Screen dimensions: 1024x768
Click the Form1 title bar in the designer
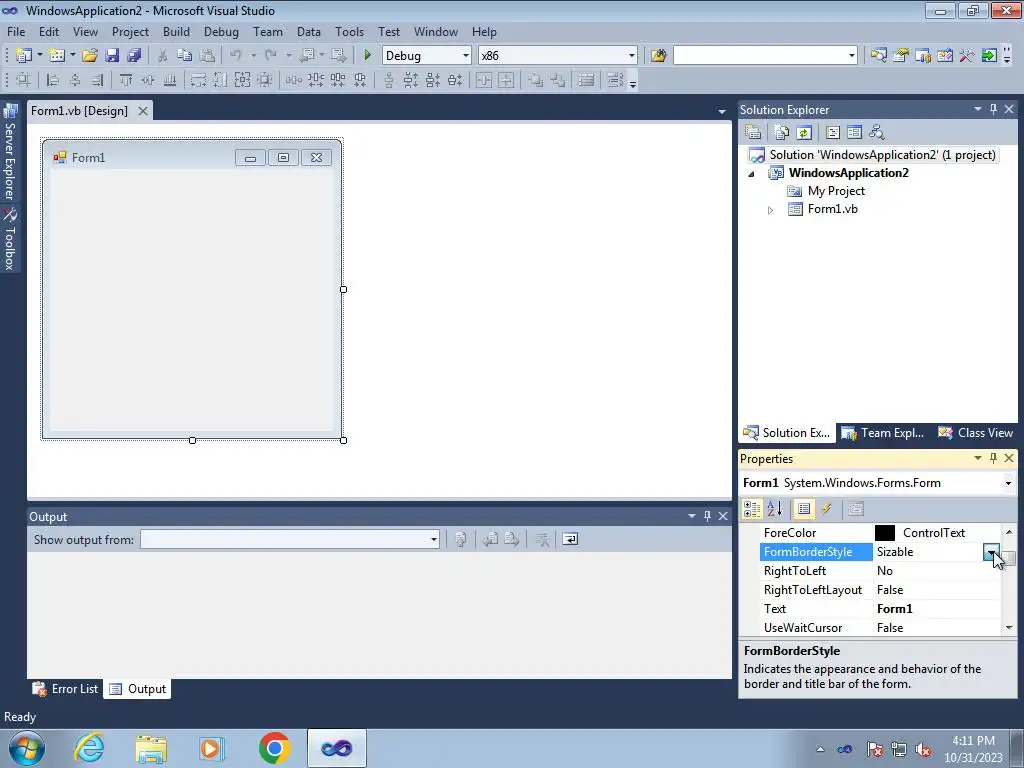pos(192,157)
